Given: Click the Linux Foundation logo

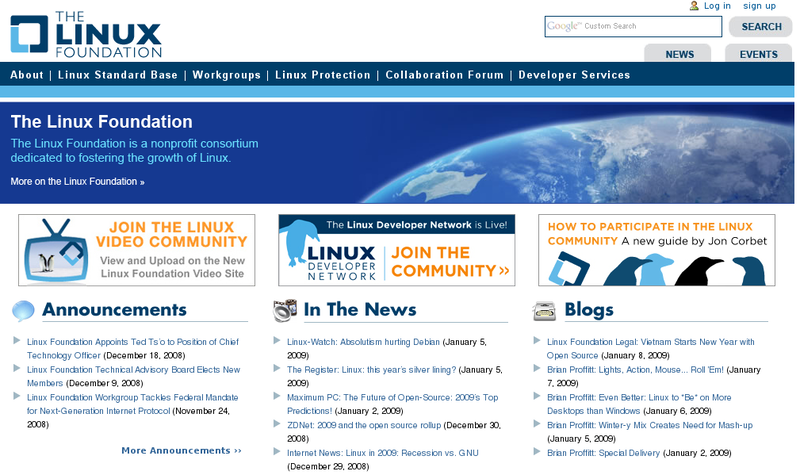Looking at the screenshot, I should [86, 33].
